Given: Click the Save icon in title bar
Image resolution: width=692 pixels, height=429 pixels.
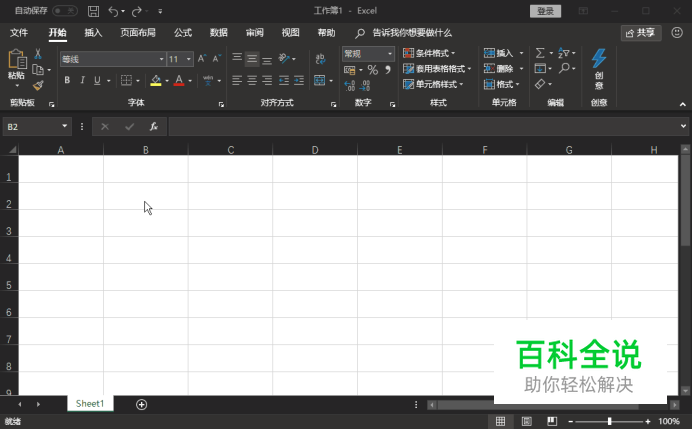Looking at the screenshot, I should pos(93,11).
